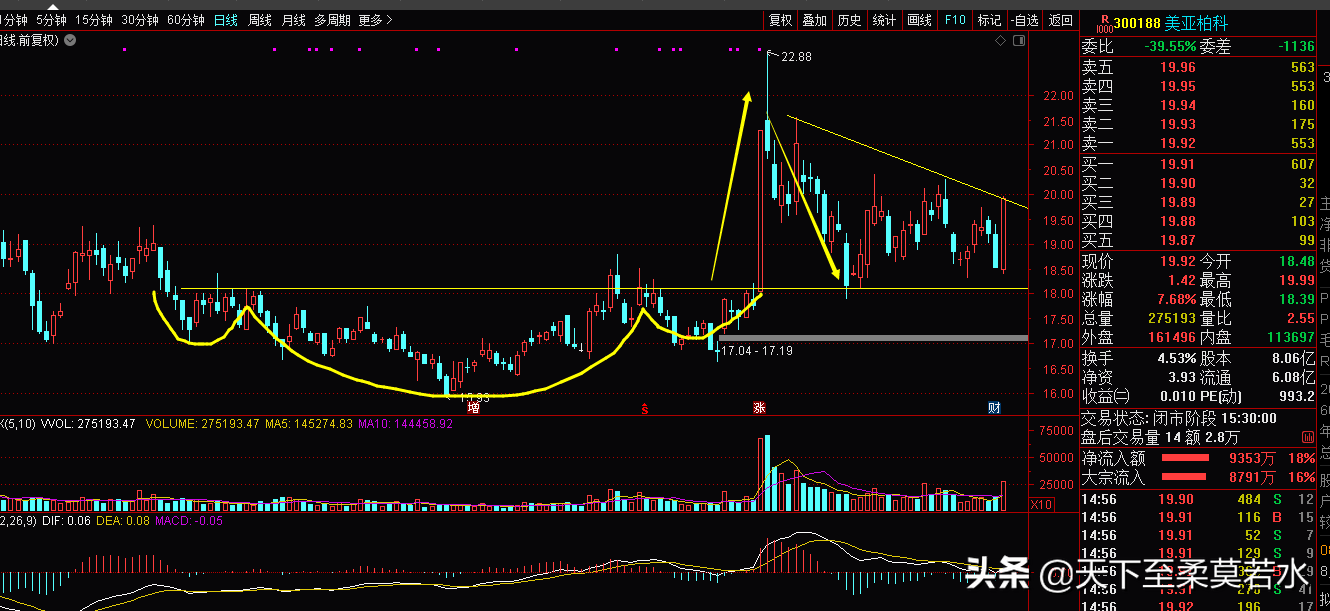Select the 卖五 ask price 19.96
The height and width of the screenshot is (611, 1330).
(x=1177, y=68)
